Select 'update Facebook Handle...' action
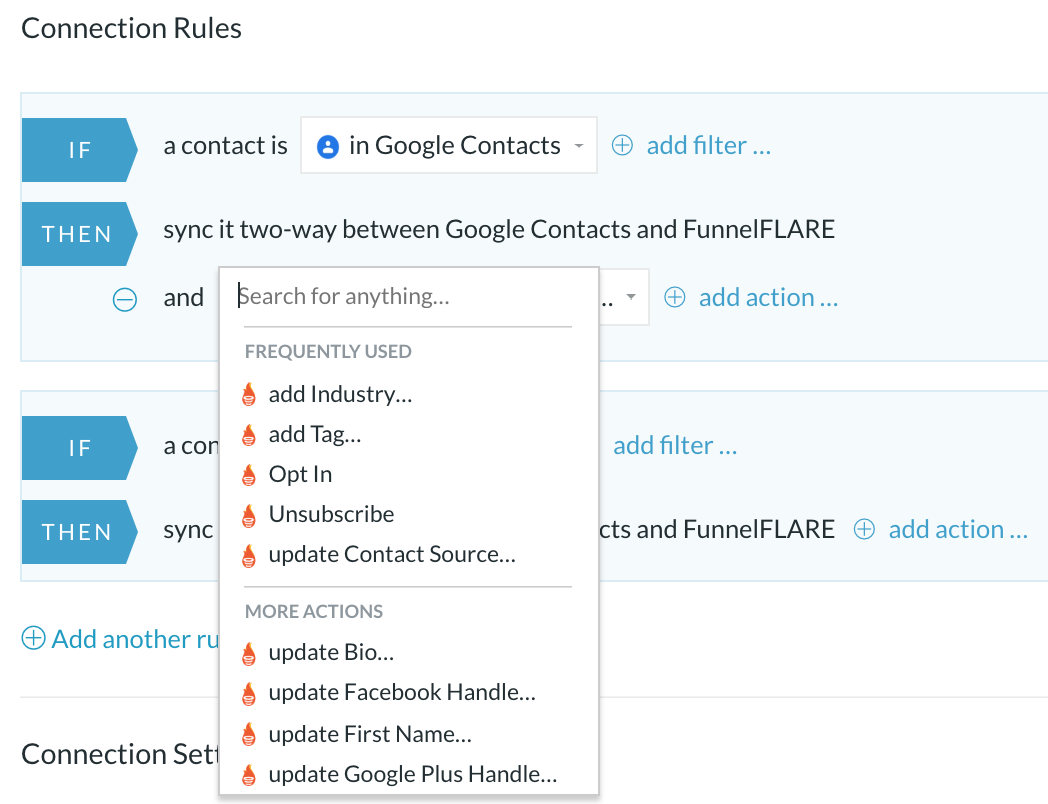The width and height of the screenshot is (1048, 804). (x=402, y=693)
